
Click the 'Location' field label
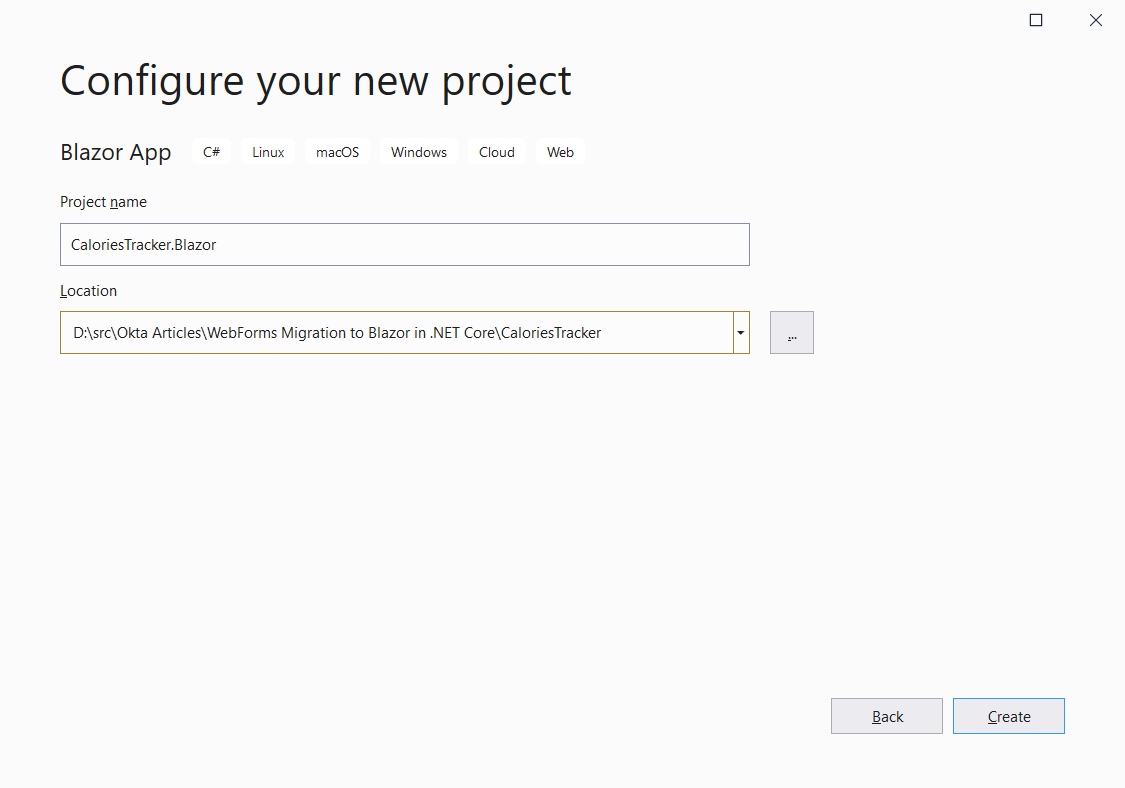coord(88,291)
